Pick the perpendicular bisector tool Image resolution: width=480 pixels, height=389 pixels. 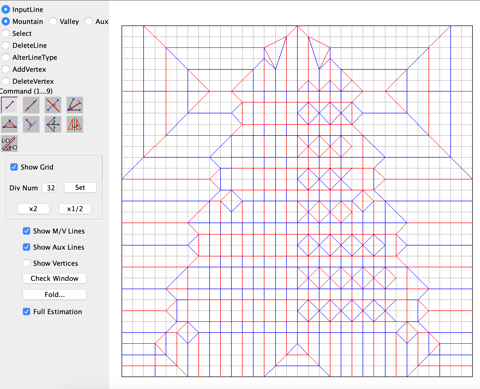tap(53, 105)
